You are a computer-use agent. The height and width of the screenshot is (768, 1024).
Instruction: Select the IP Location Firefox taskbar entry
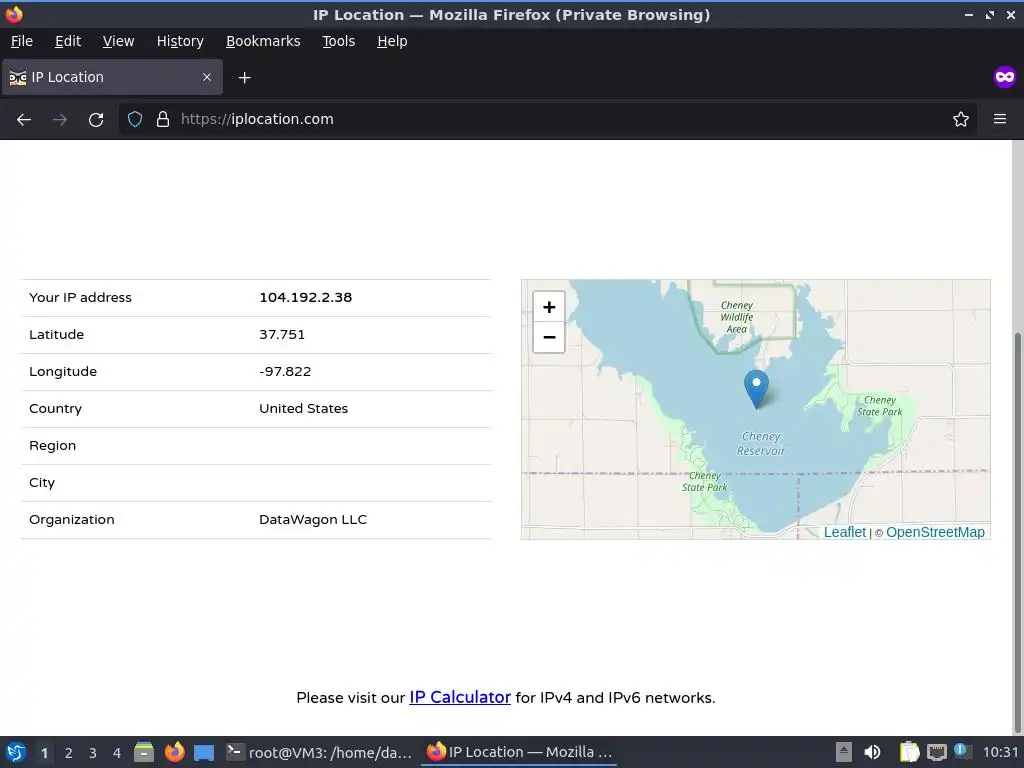[x=520, y=752]
